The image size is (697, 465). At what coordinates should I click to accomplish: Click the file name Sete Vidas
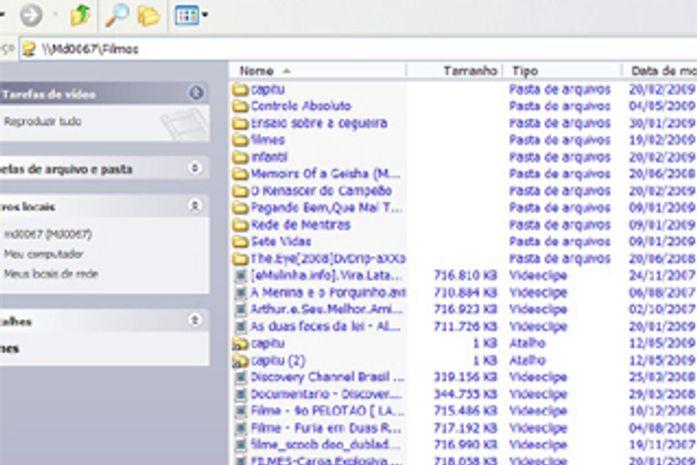pyautogui.click(x=280, y=241)
